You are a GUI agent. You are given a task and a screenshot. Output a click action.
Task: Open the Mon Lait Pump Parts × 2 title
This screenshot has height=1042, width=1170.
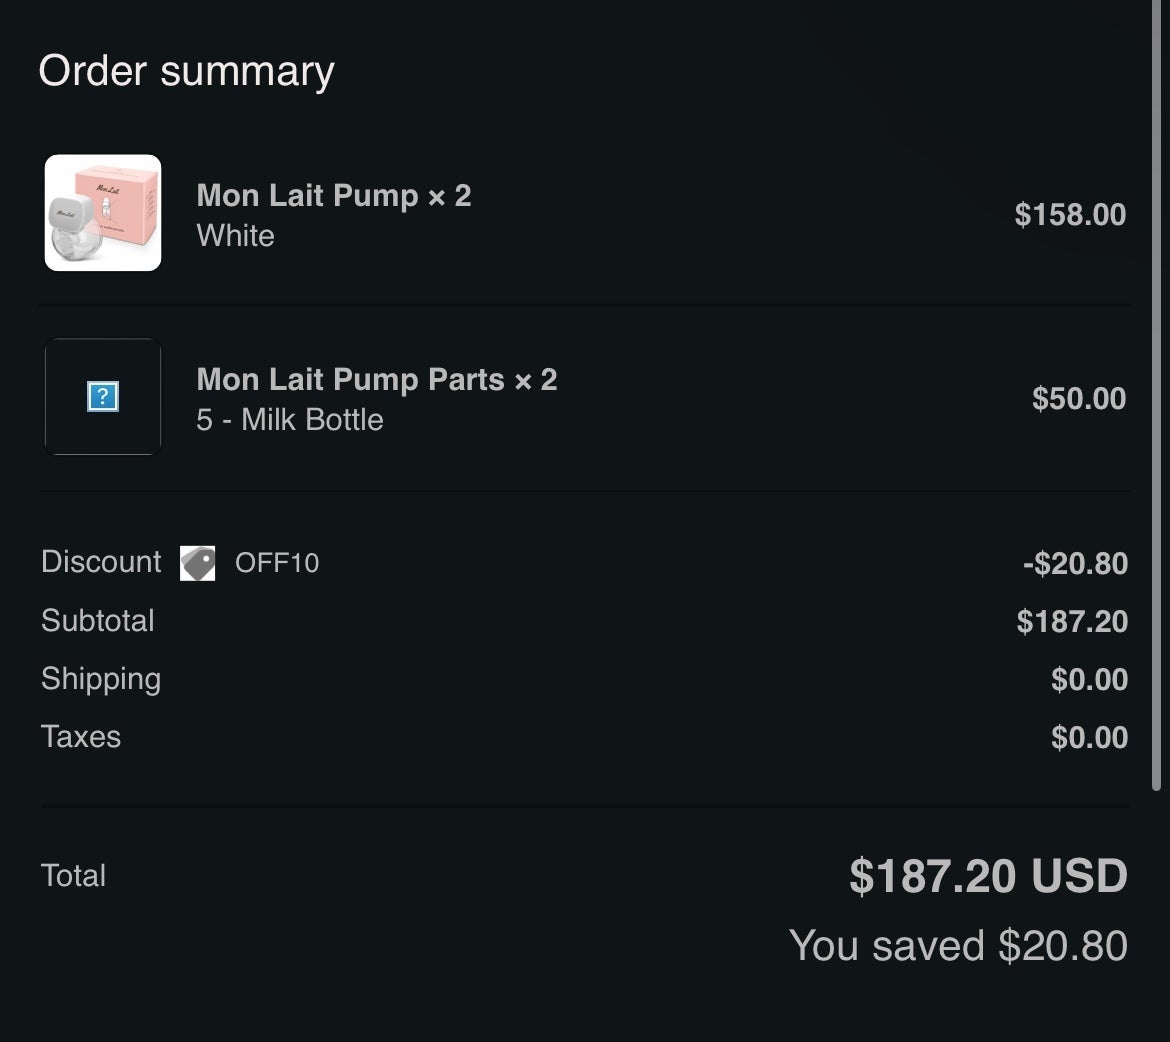[x=377, y=379]
